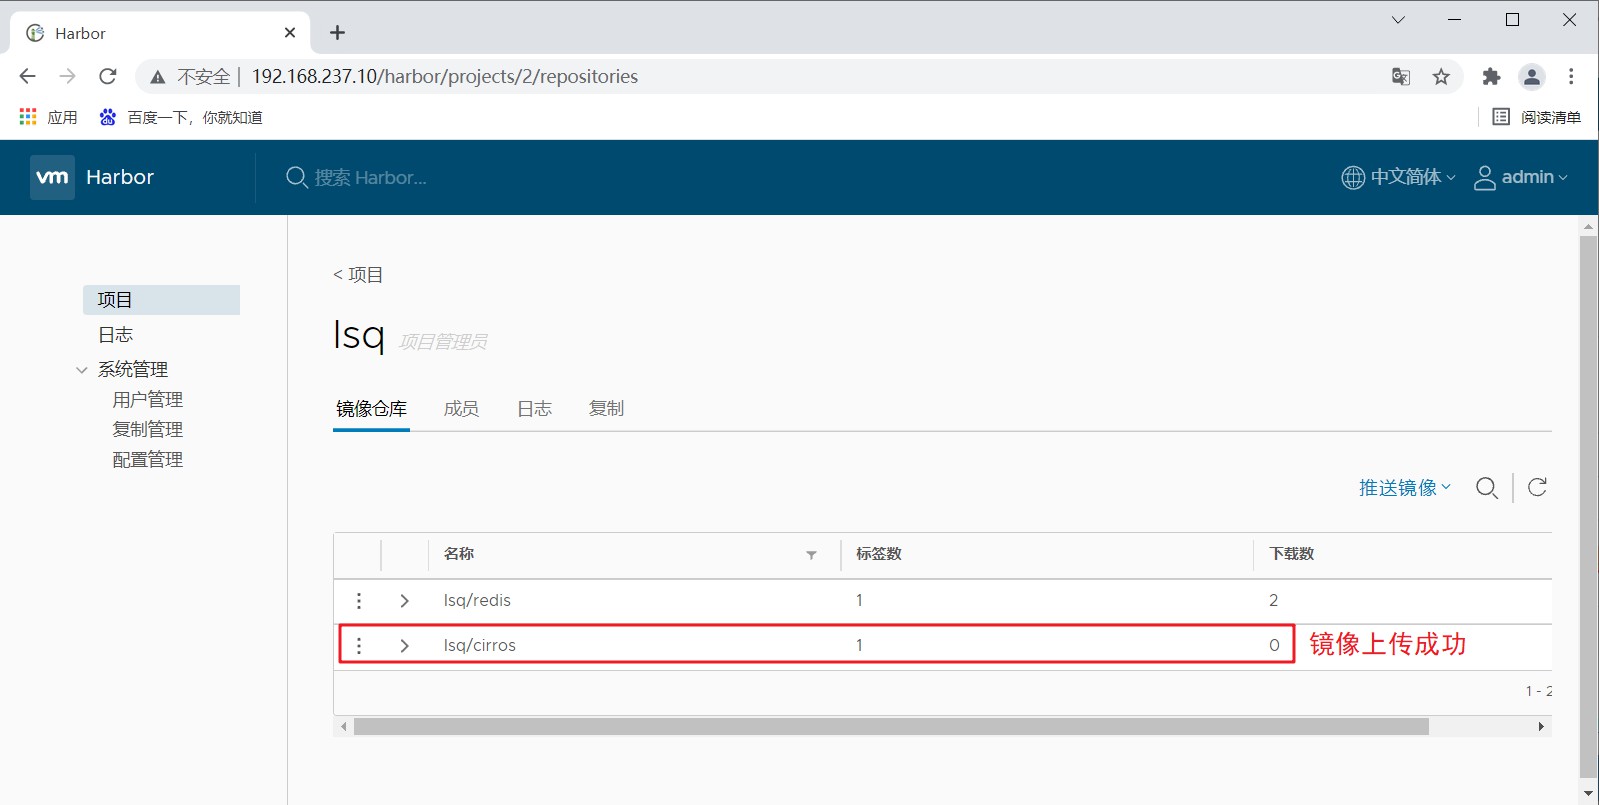Expand the lsq/cirros repository row
The image size is (1599, 805).
[404, 645]
